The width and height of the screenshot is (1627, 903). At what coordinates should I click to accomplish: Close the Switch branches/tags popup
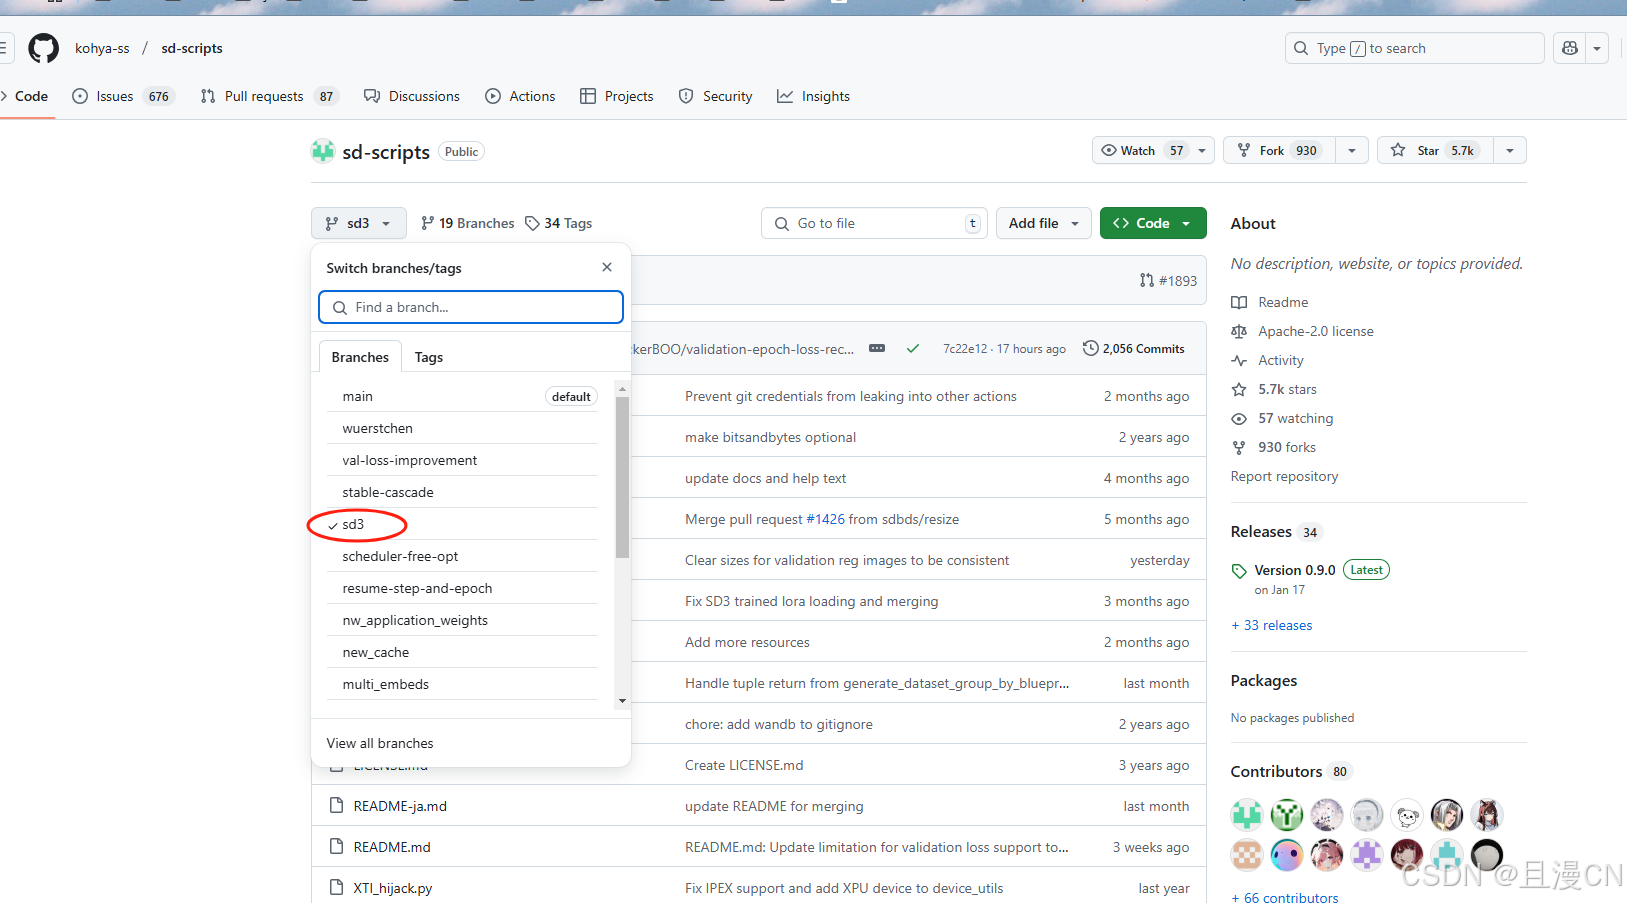click(607, 267)
